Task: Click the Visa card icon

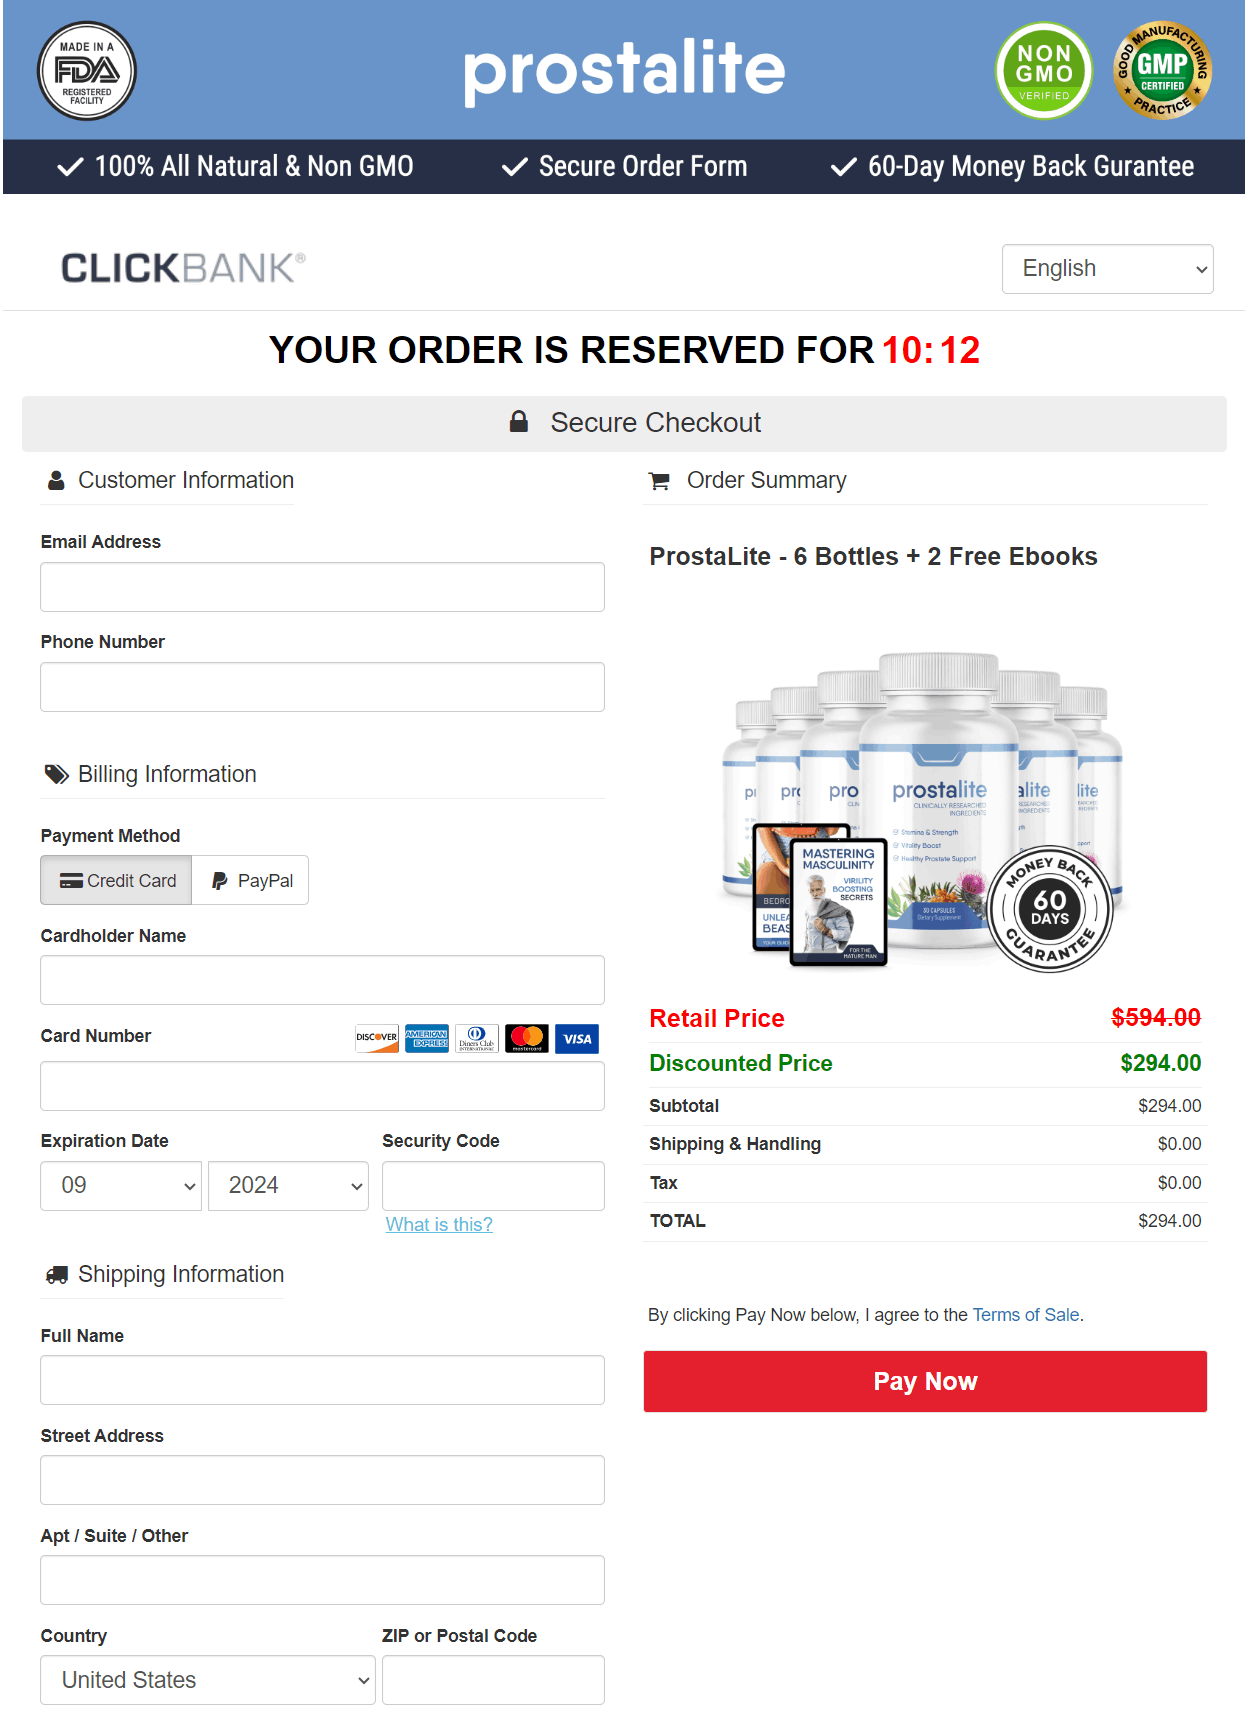Action: 577,1039
